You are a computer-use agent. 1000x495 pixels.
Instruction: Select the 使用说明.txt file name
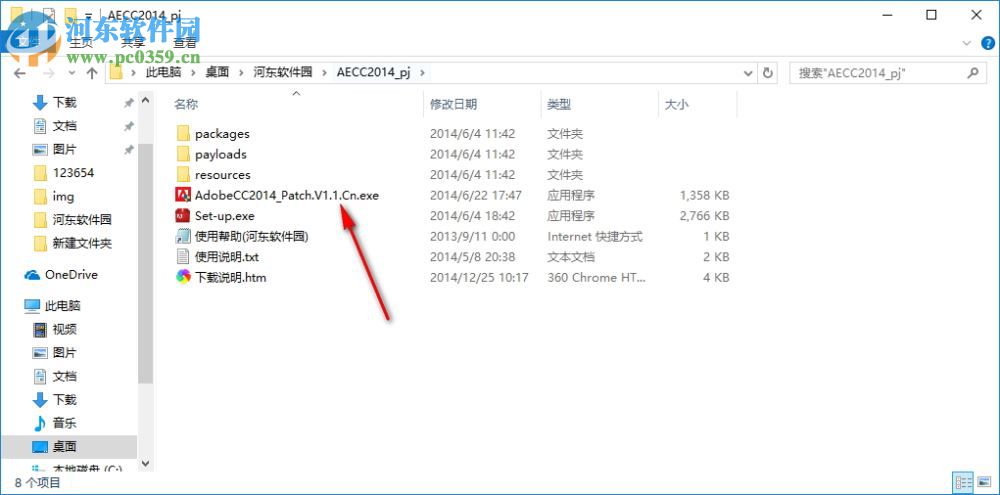pos(227,257)
